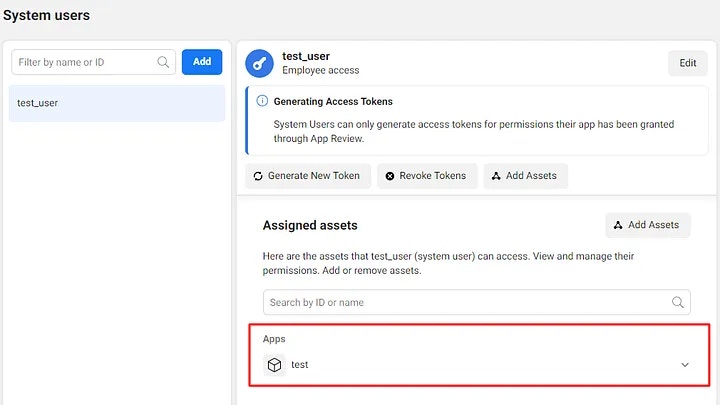Click the magnifier icon in the filter box
This screenshot has height=405, width=720.
[163, 62]
